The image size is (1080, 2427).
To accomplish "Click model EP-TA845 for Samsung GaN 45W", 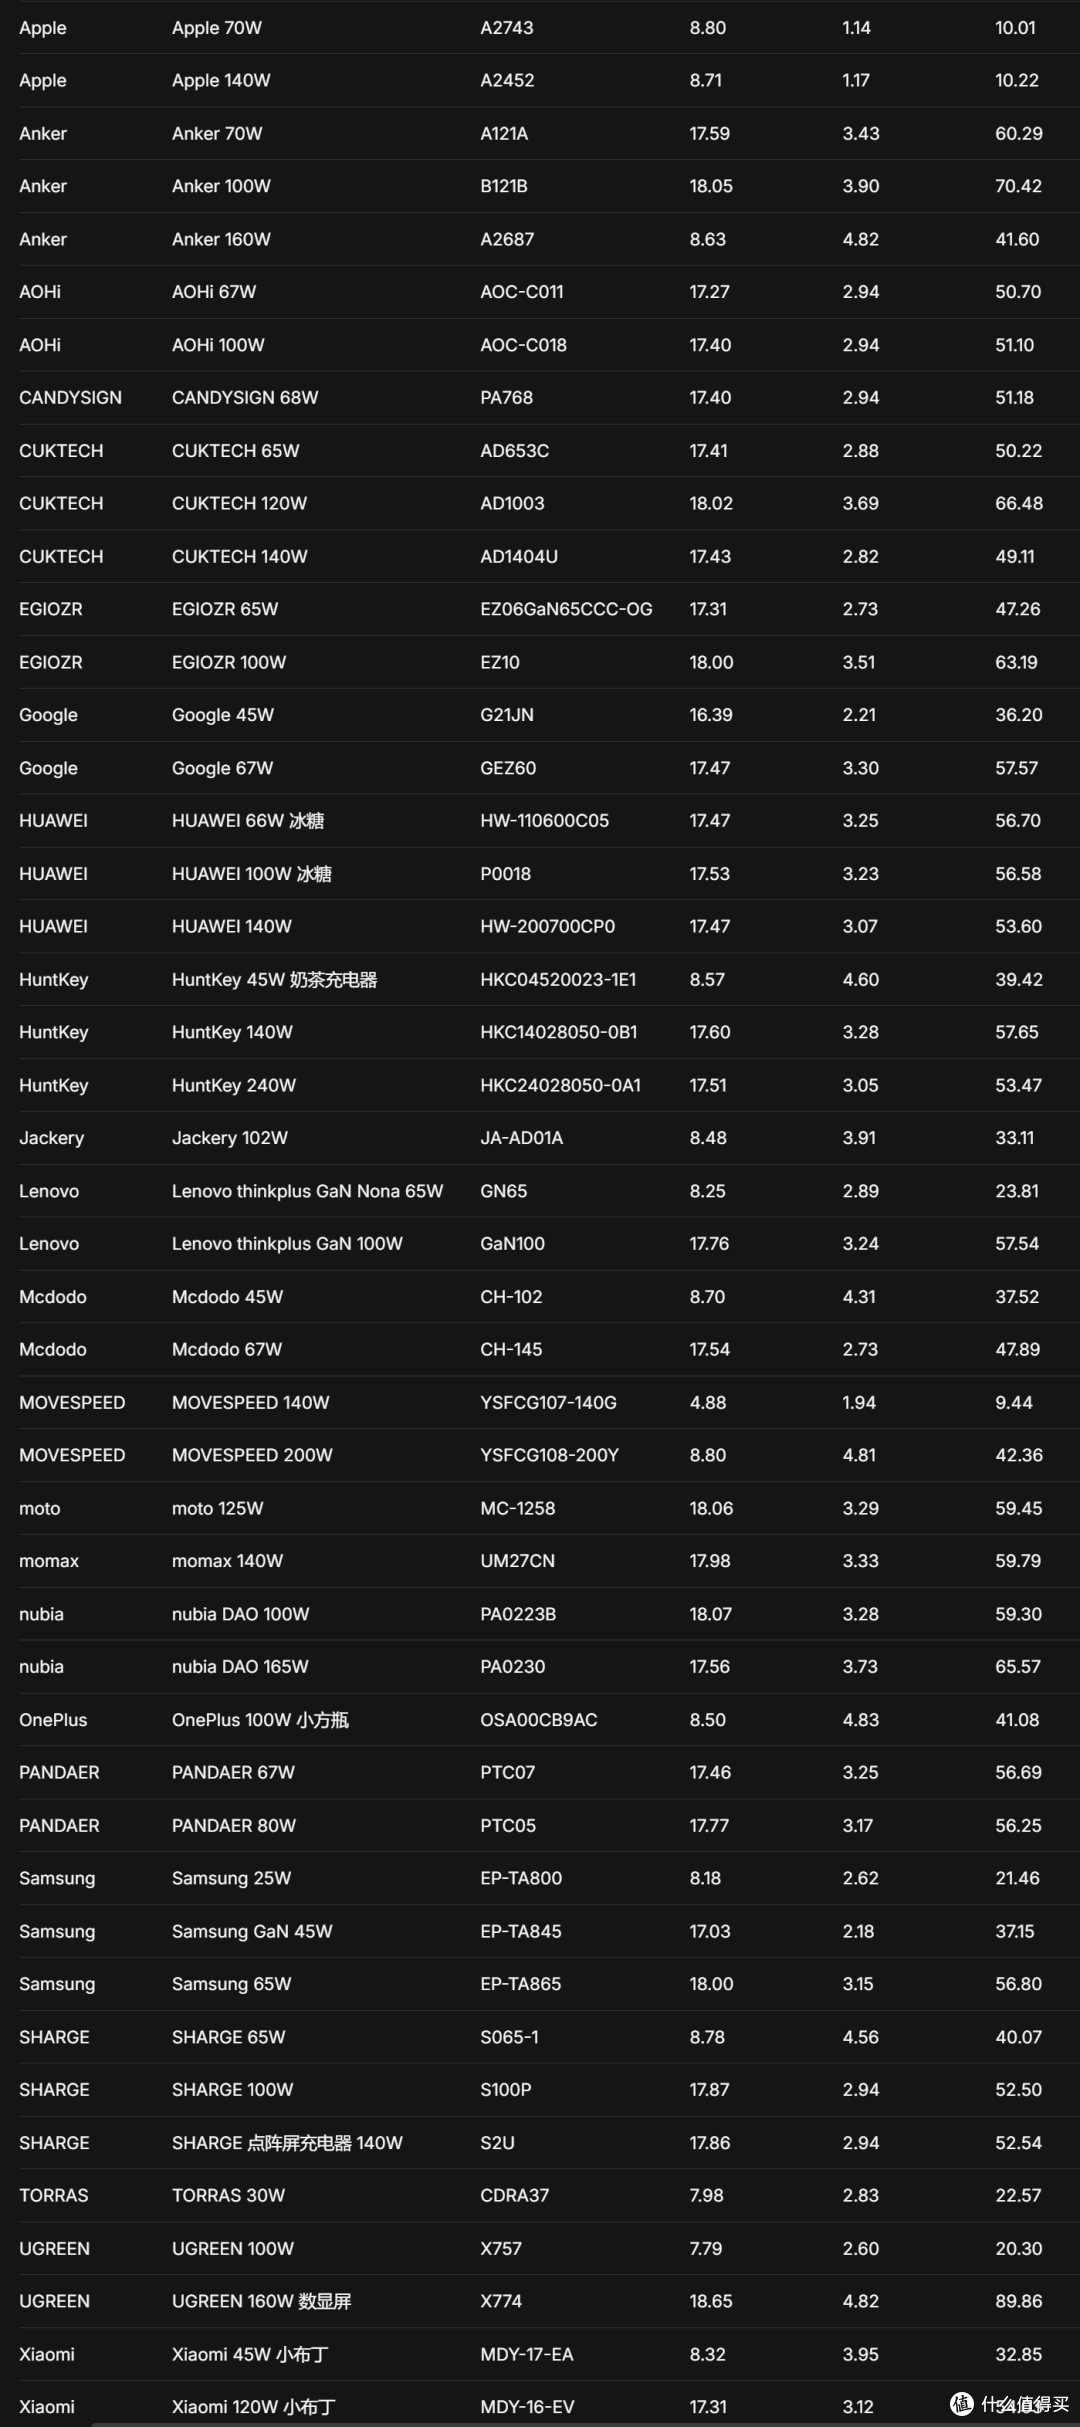I will (521, 1932).
